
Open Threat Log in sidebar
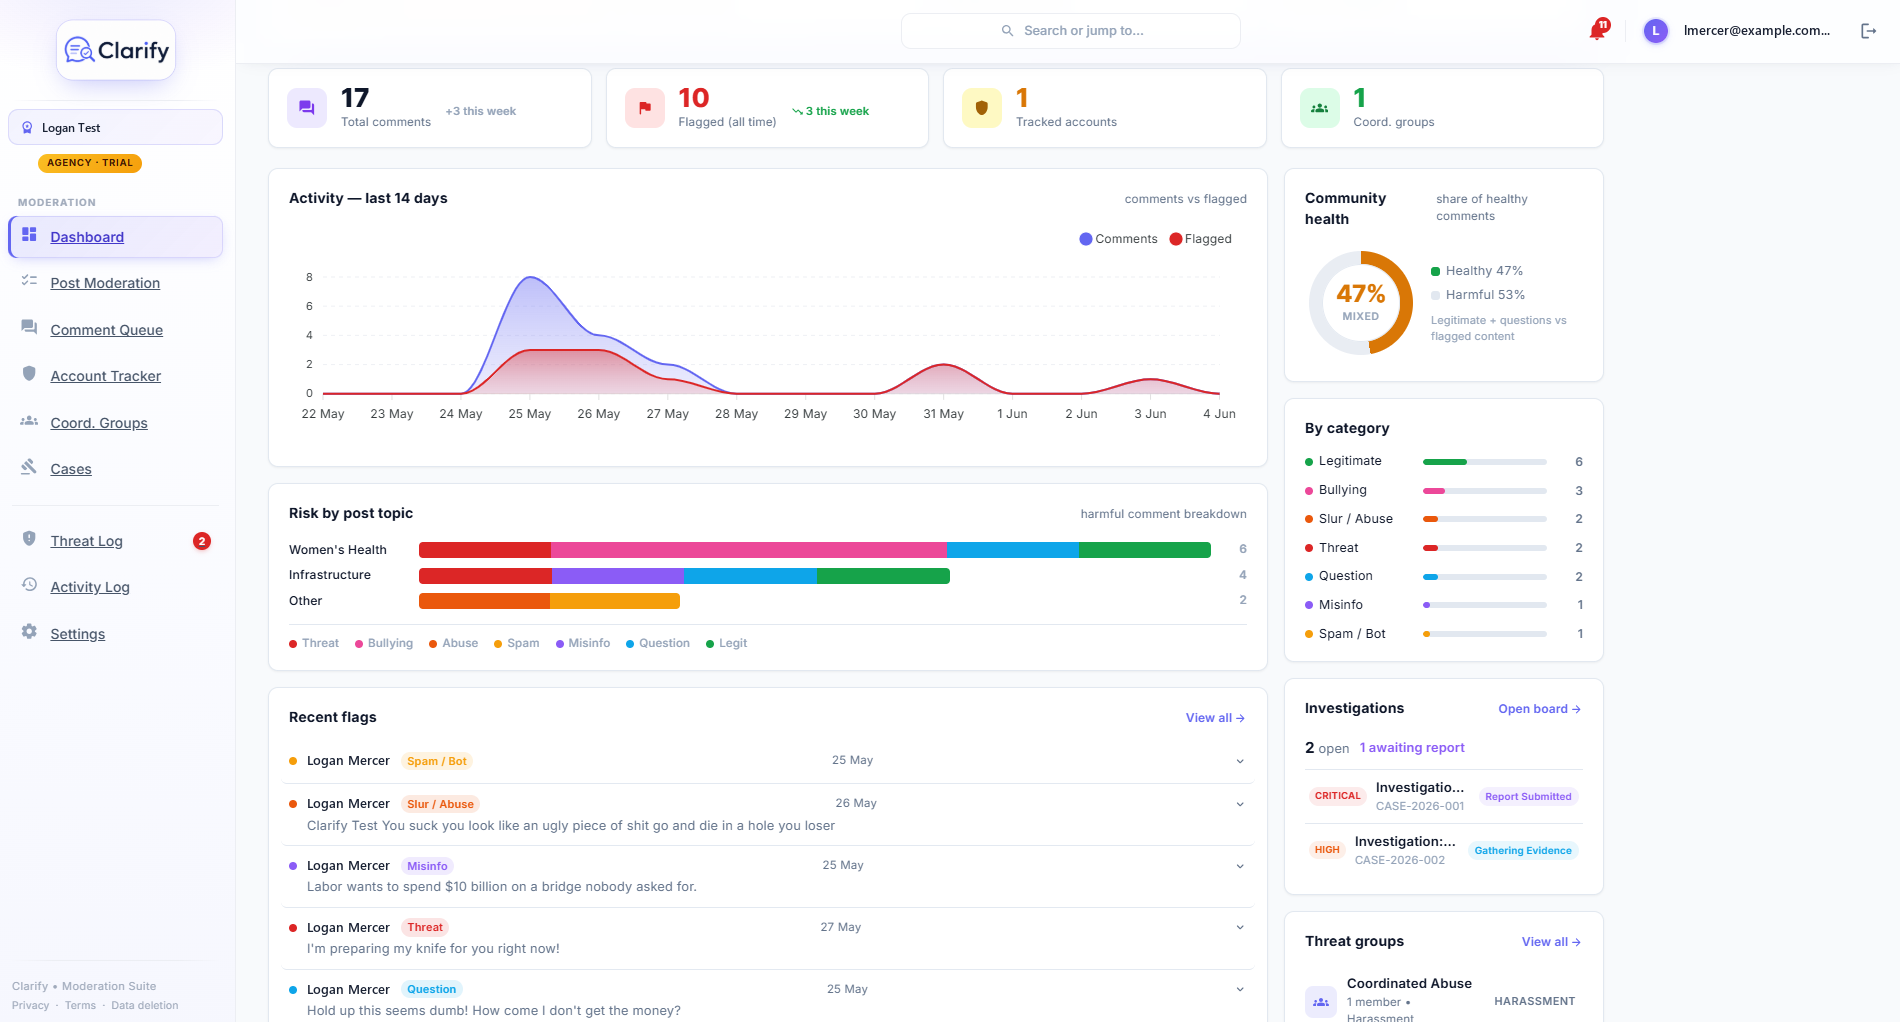(86, 541)
